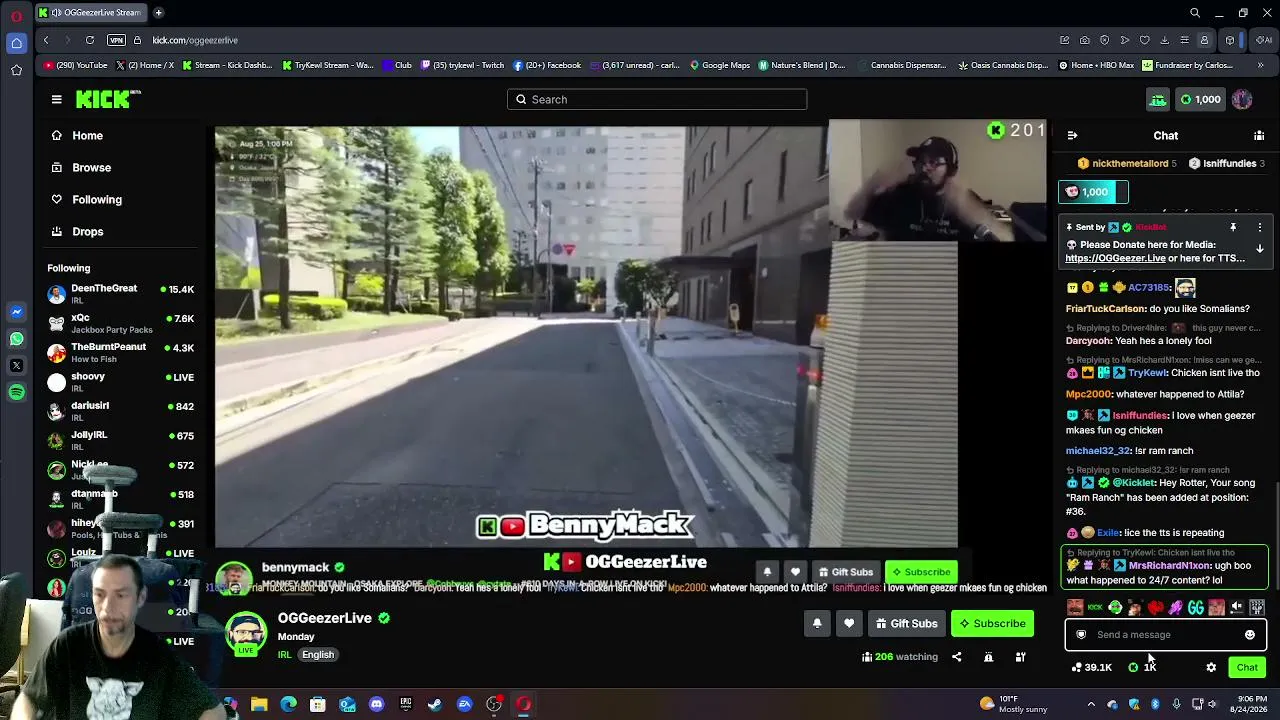Screen dimensions: 1280x720
Task: Toggle the VPN badge in address bar
Action: coord(116,40)
